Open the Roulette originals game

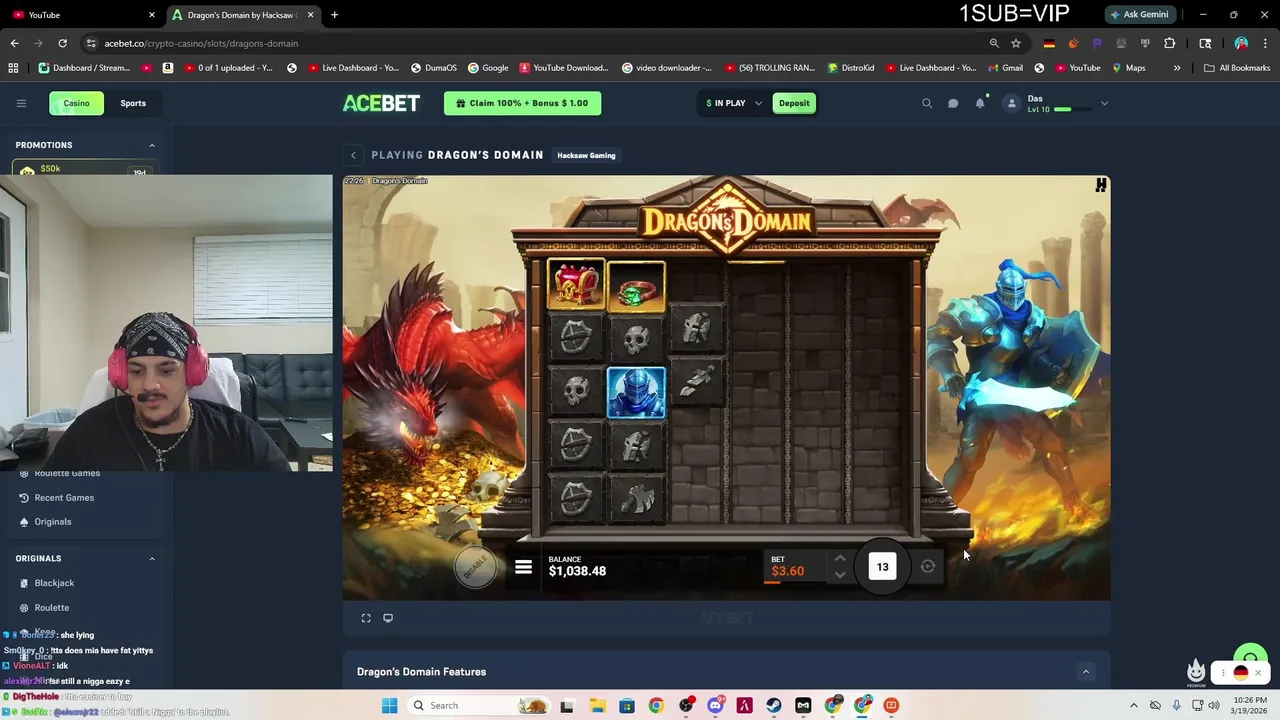(x=52, y=608)
